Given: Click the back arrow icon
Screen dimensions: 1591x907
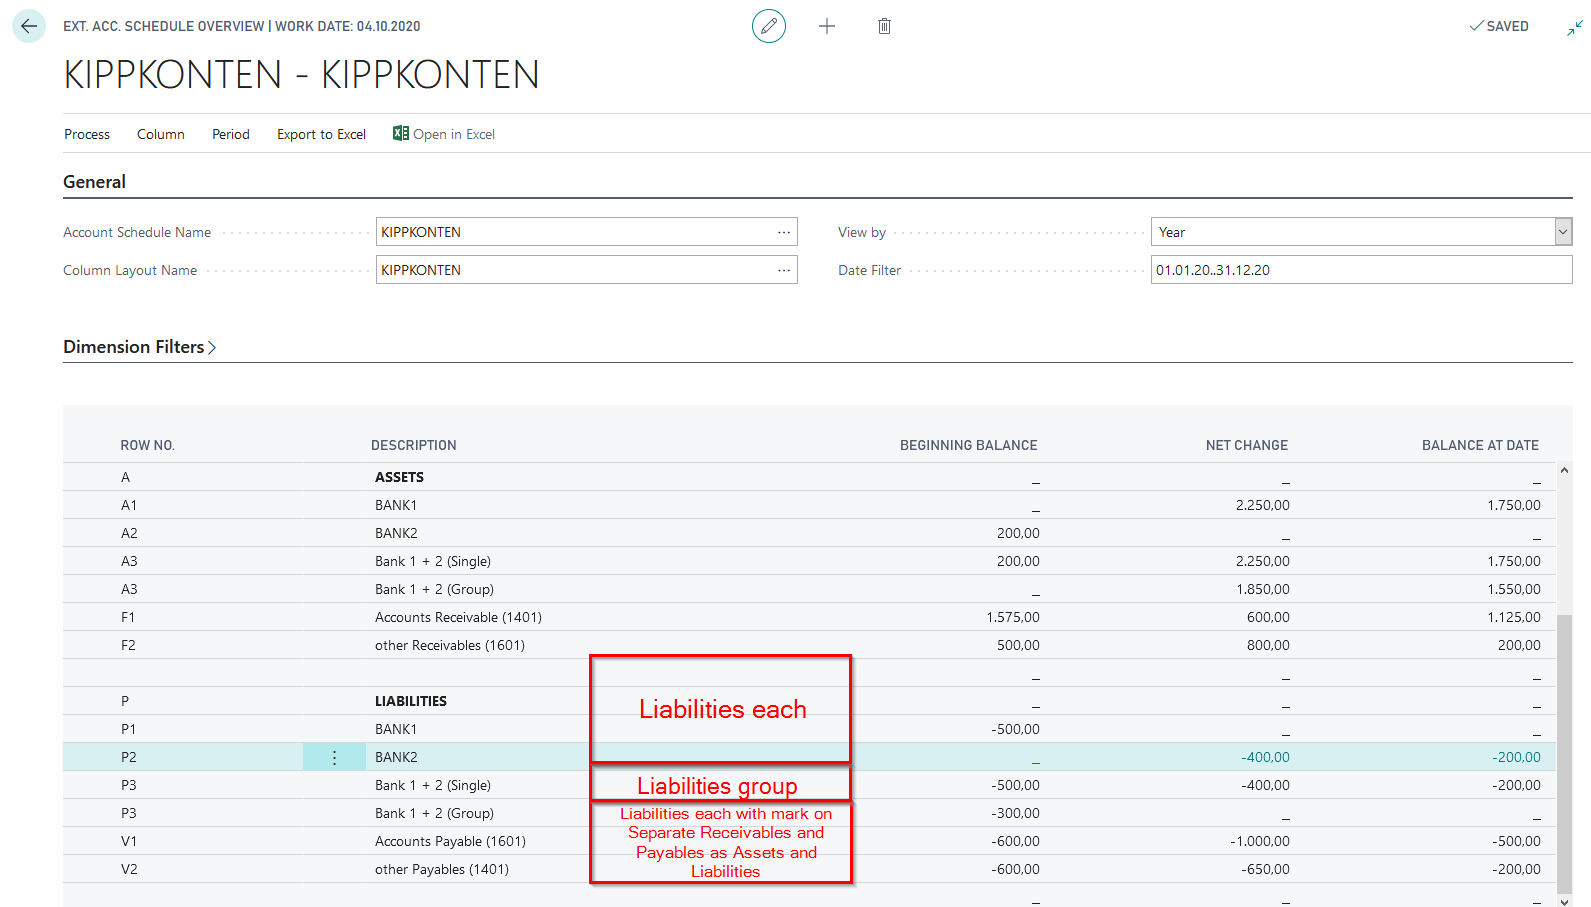Looking at the screenshot, I should [x=29, y=26].
